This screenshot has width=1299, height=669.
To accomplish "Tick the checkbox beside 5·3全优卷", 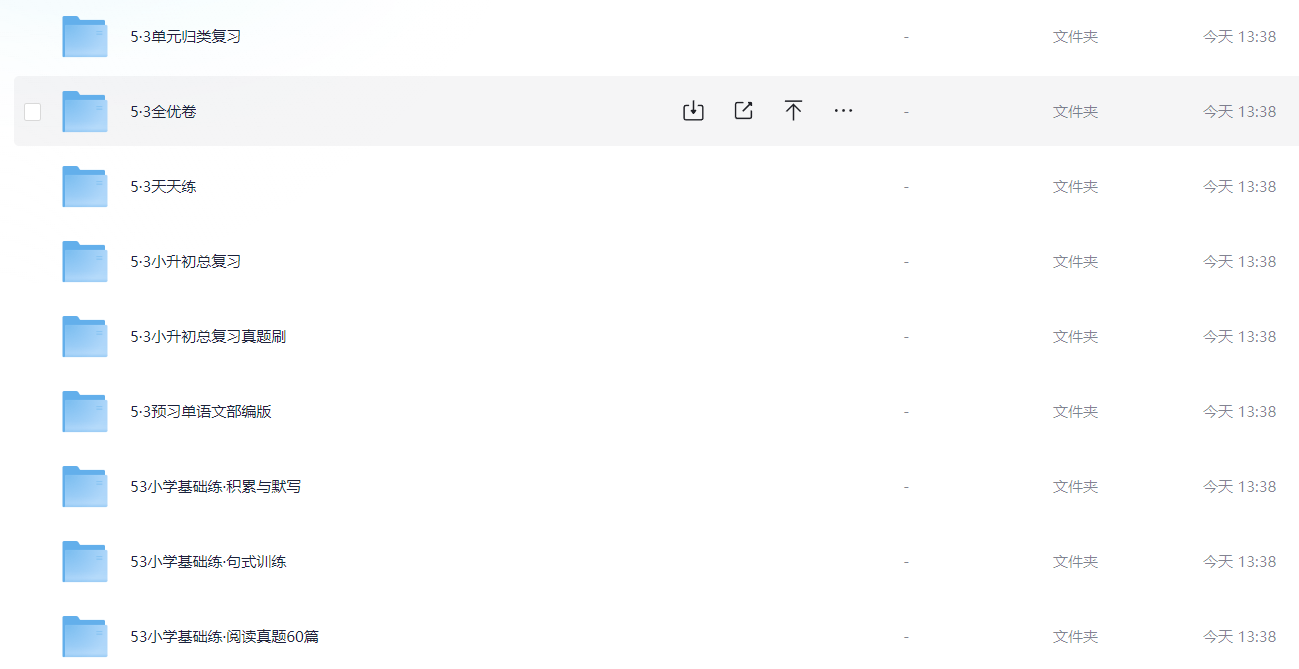I will [33, 112].
